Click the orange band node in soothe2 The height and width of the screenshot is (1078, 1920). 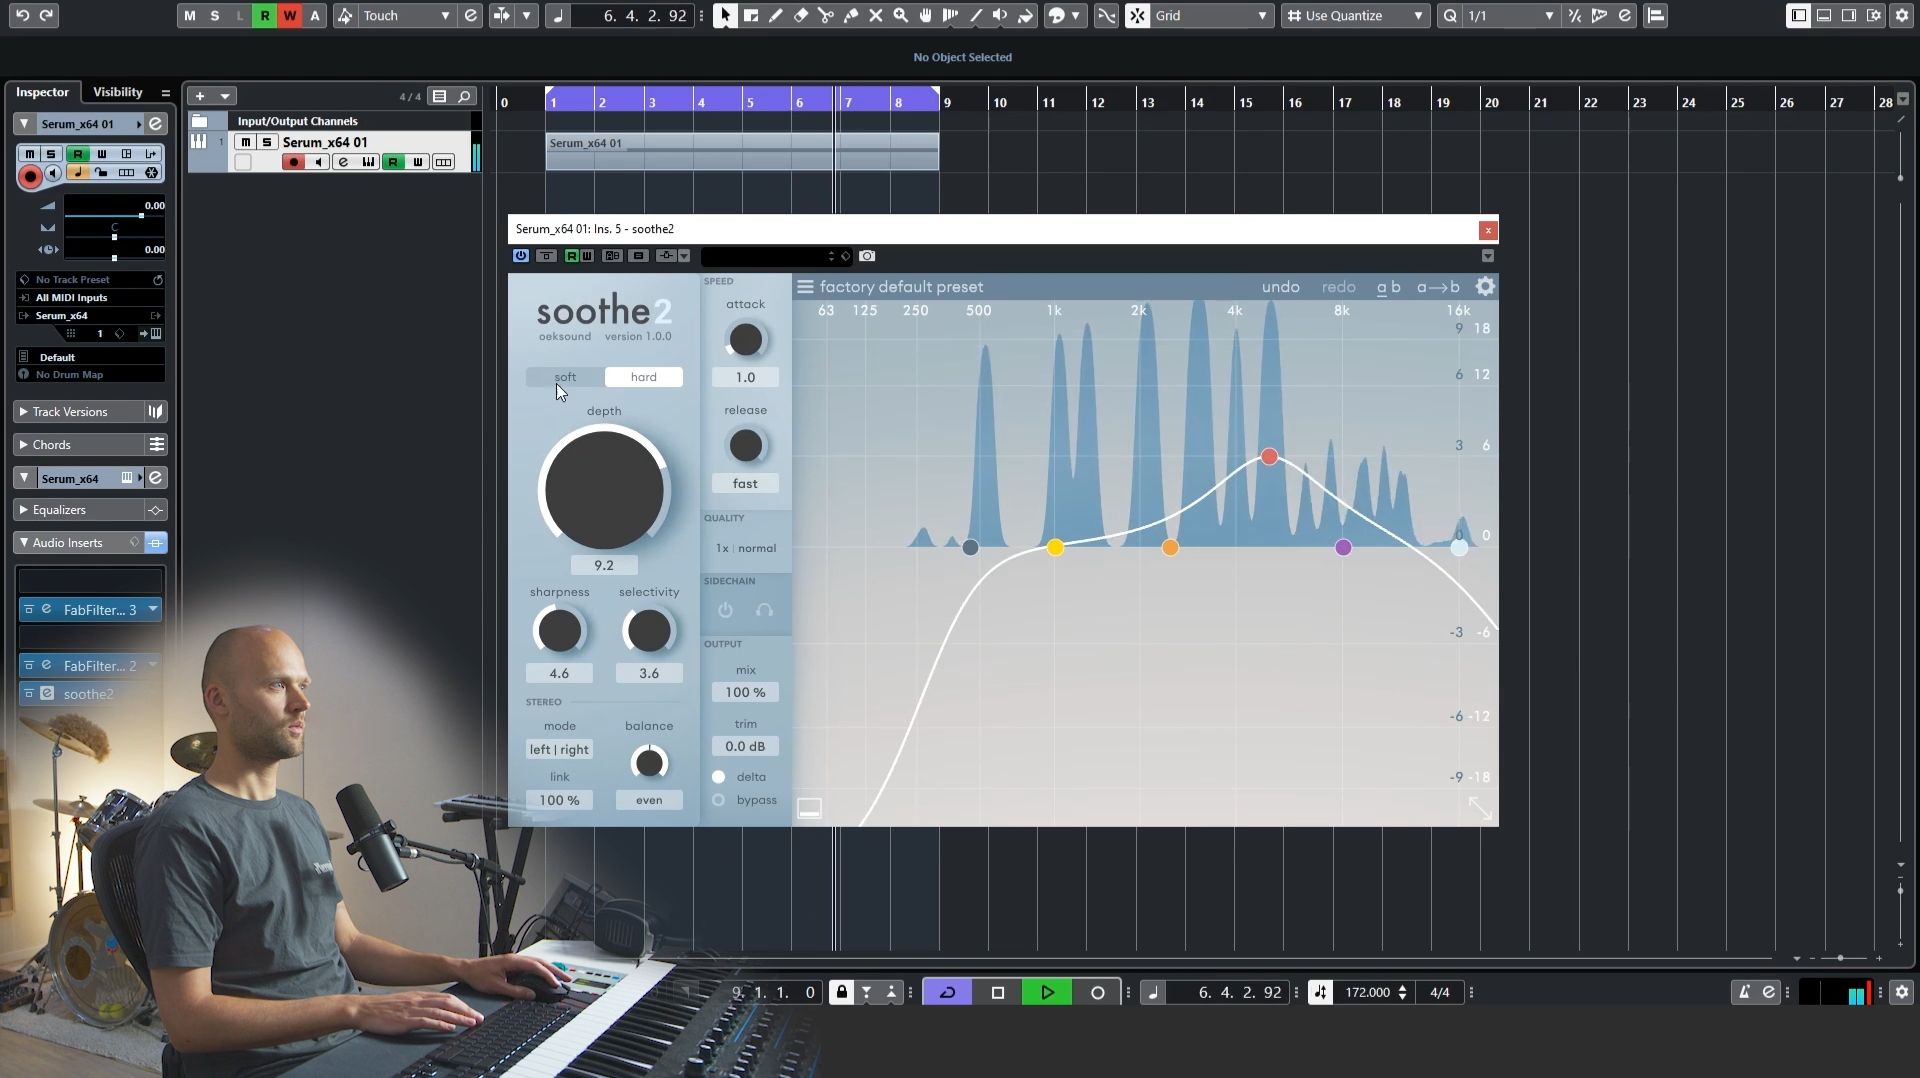[1170, 547]
